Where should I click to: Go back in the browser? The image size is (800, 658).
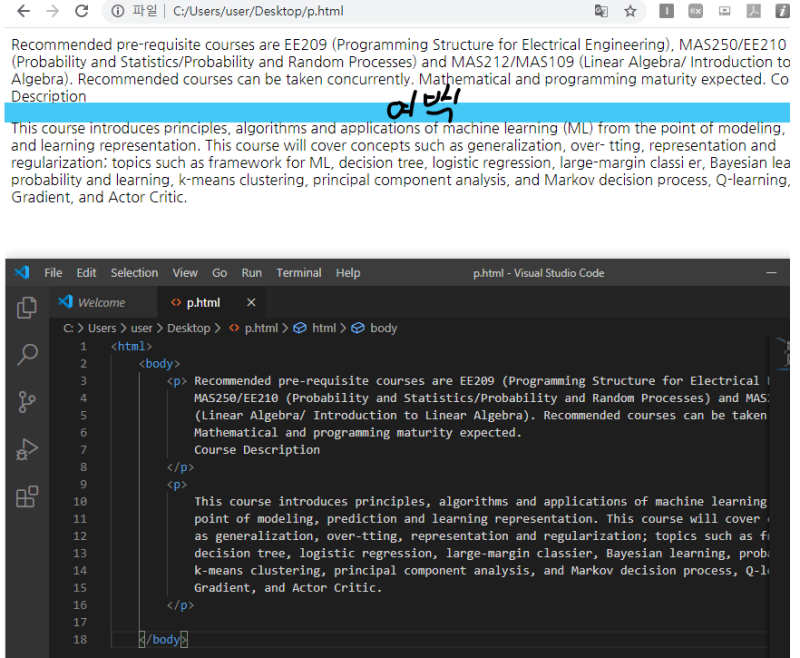tap(23, 11)
